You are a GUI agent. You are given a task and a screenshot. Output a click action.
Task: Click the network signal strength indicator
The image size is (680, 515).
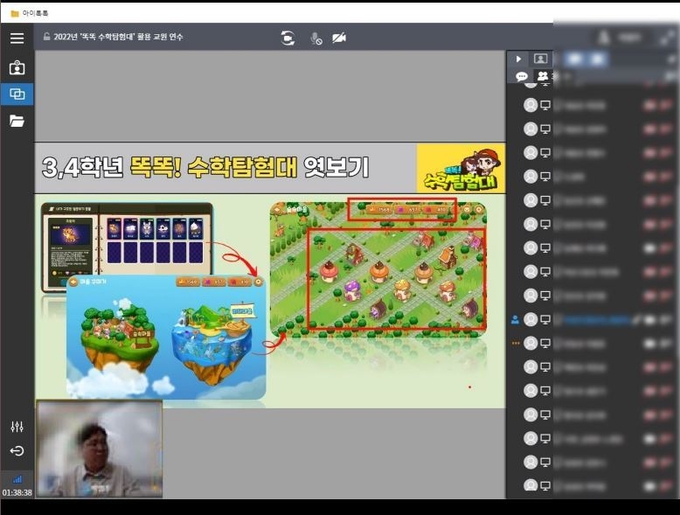[x=17, y=479]
